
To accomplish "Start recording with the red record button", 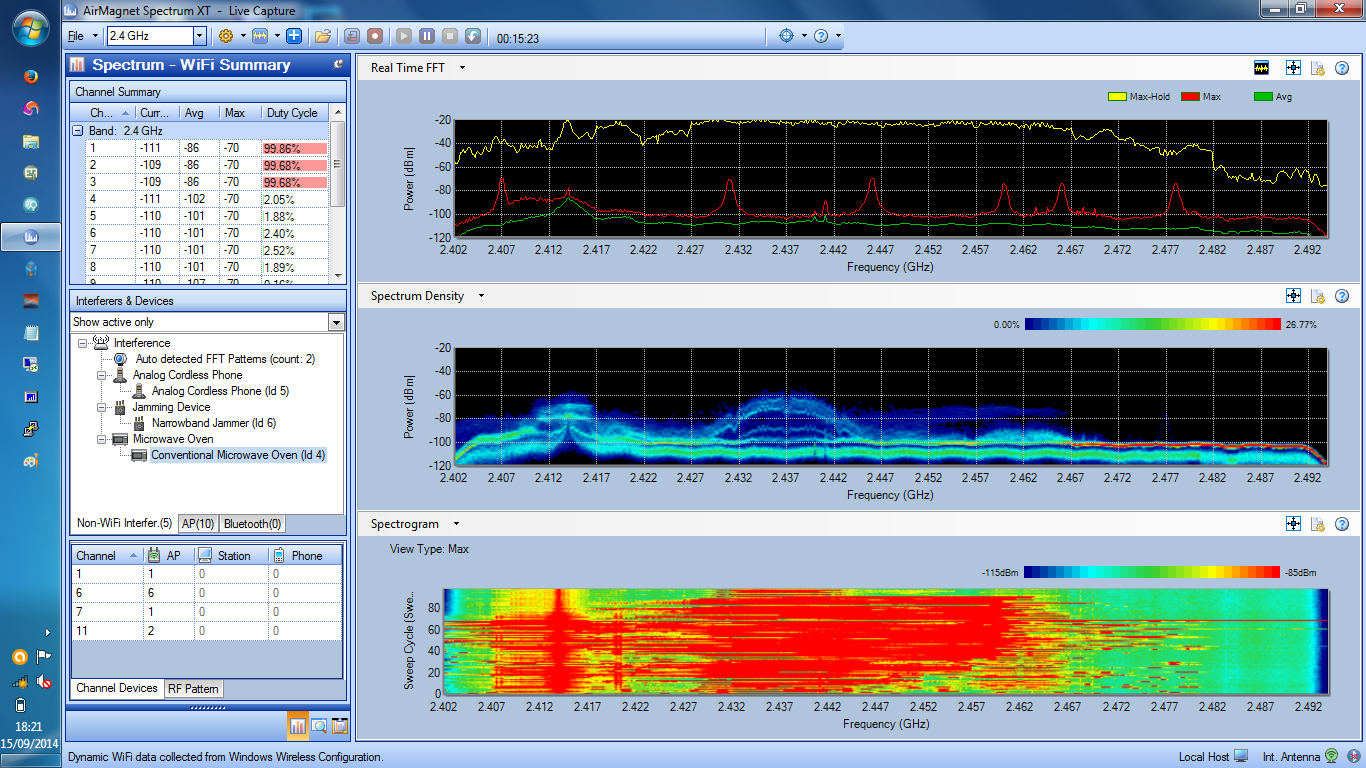I will click(x=375, y=36).
